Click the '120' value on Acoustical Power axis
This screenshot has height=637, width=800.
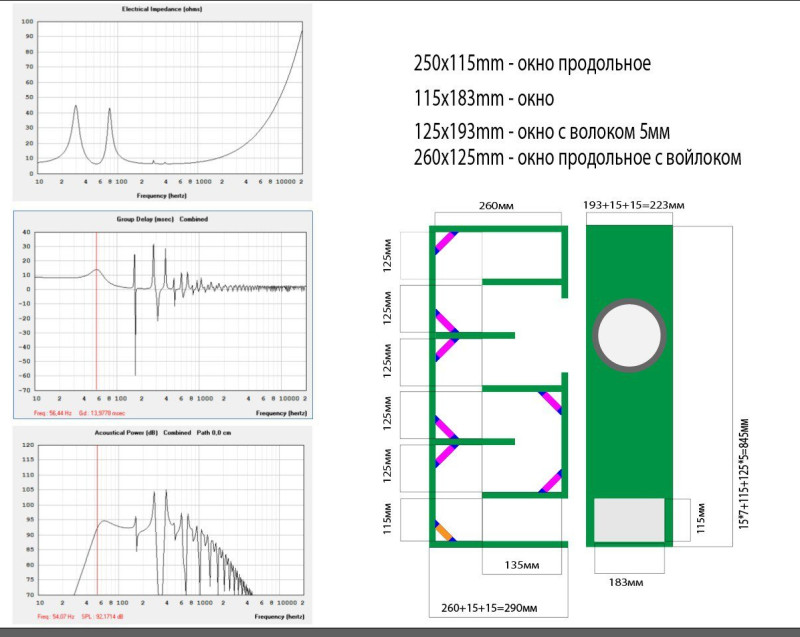click(28, 445)
